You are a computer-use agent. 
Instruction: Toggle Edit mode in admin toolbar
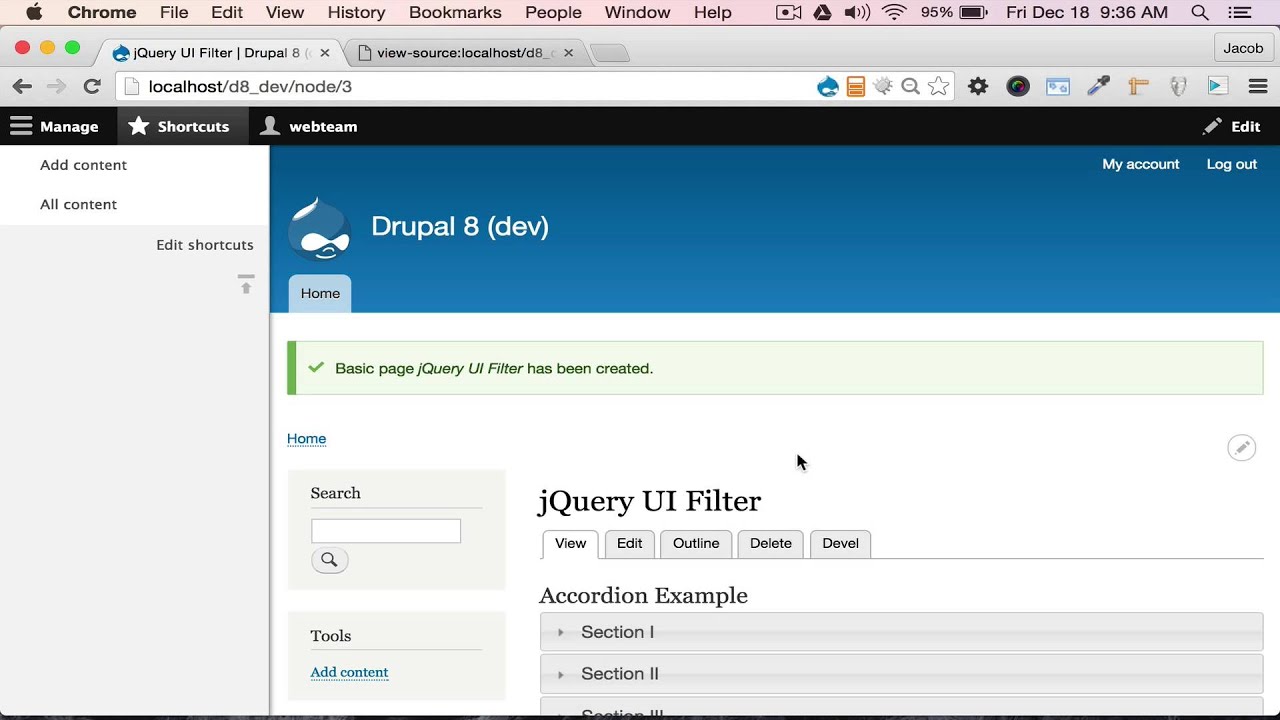point(1232,127)
